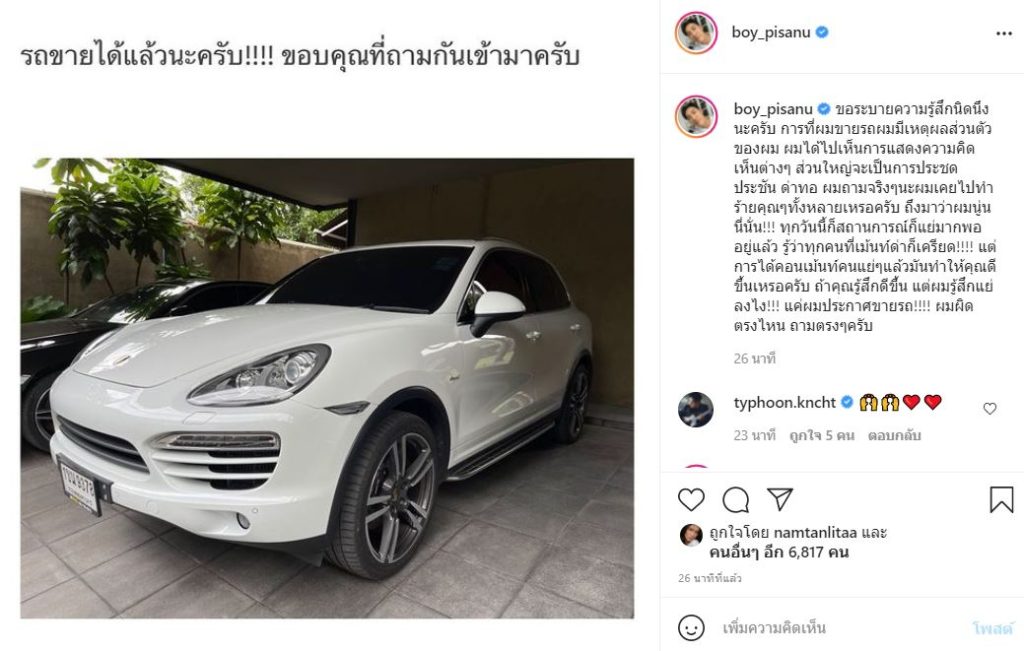Submit comment with โพสต์ button
The width and height of the screenshot is (1024, 651).
pyautogui.click(x=992, y=628)
